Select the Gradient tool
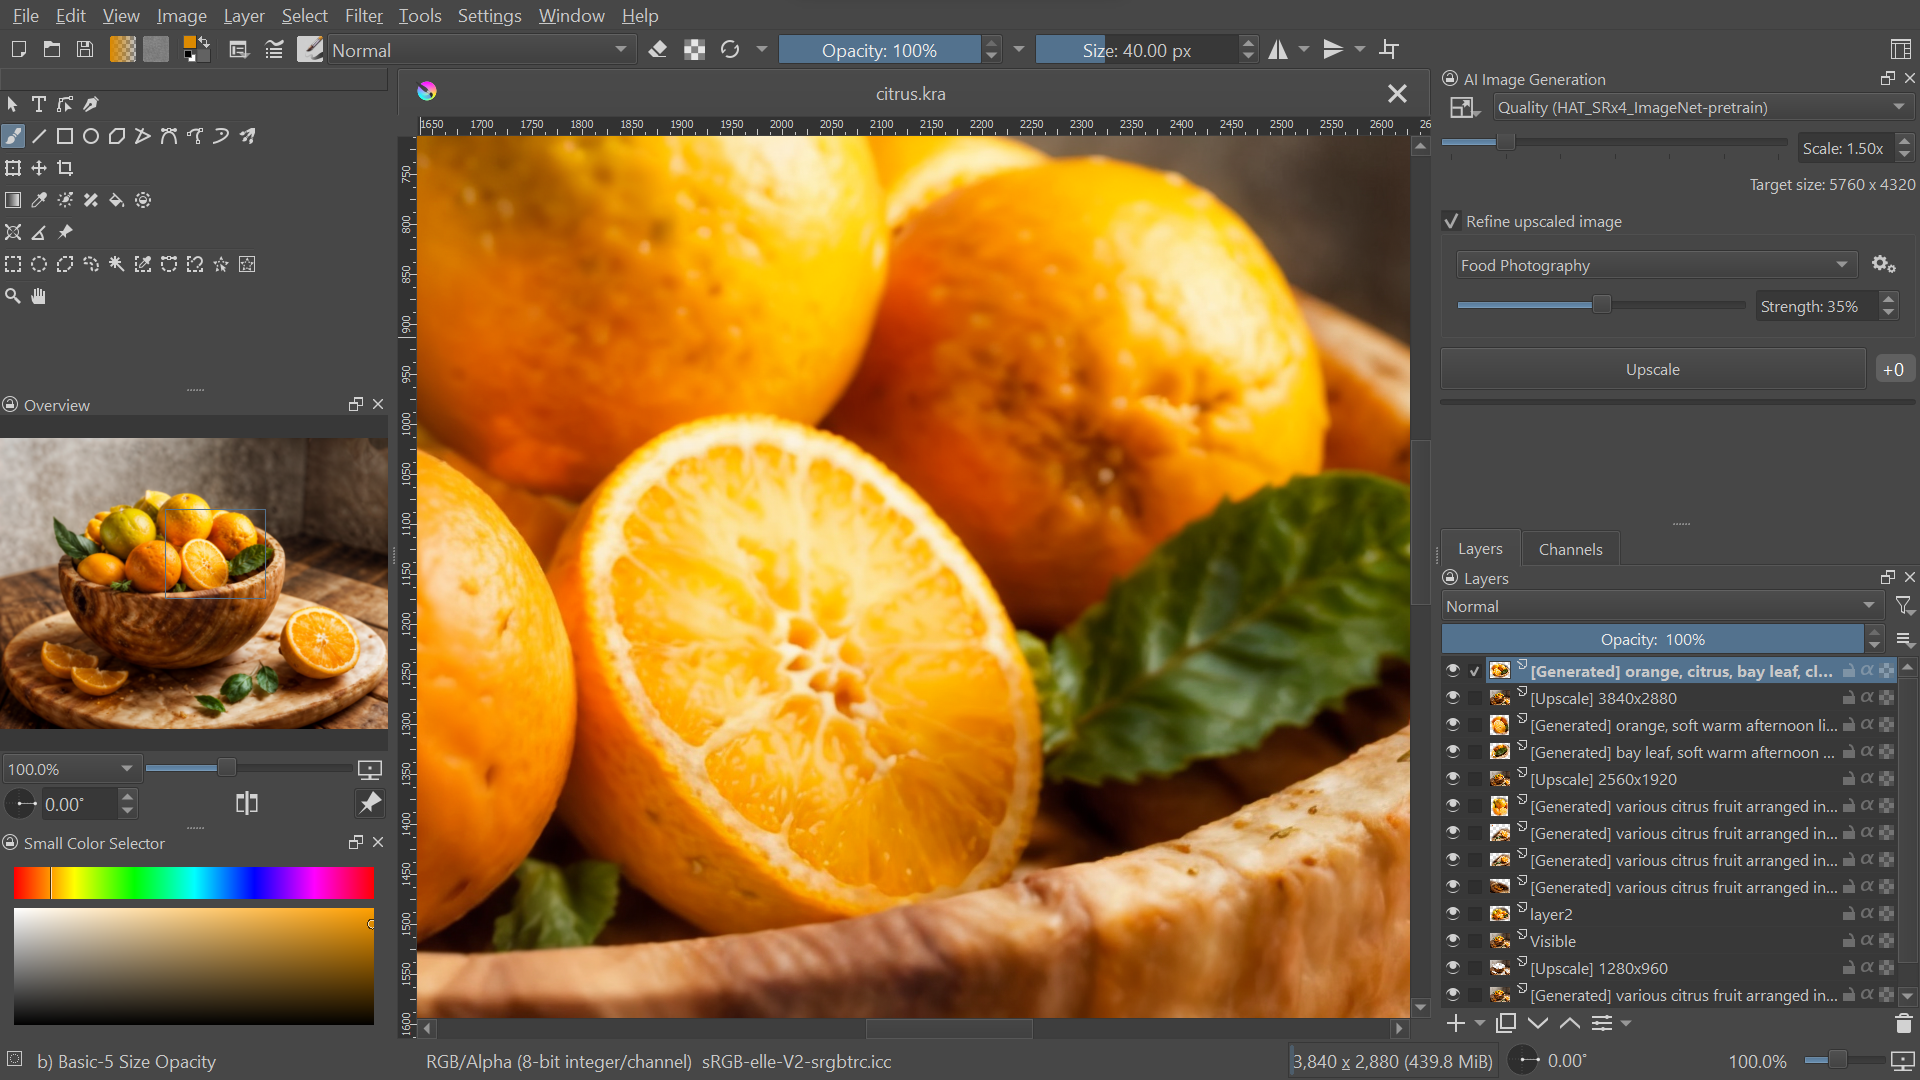This screenshot has width=1920, height=1080. pyautogui.click(x=13, y=199)
